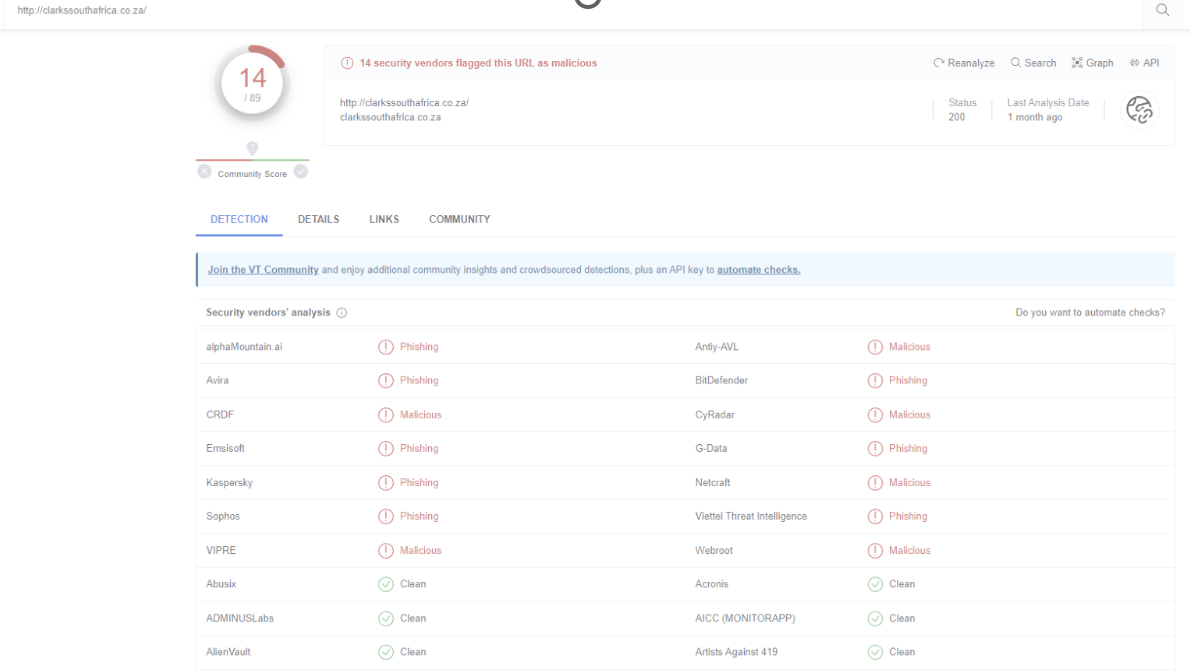The image size is (1190, 672).
Task: Click the Sophos Phishing alert icon
Action: click(386, 516)
